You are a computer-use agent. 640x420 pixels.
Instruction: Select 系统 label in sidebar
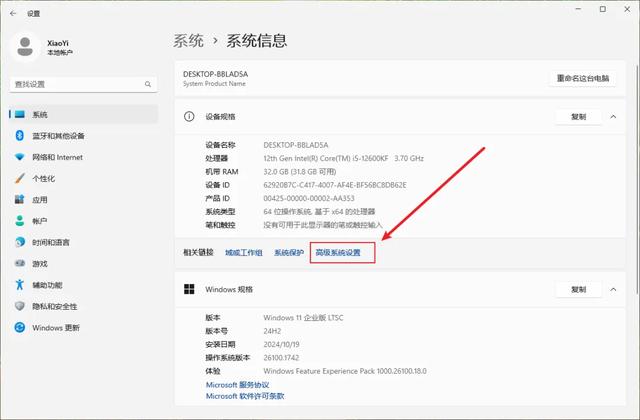[x=40, y=115]
